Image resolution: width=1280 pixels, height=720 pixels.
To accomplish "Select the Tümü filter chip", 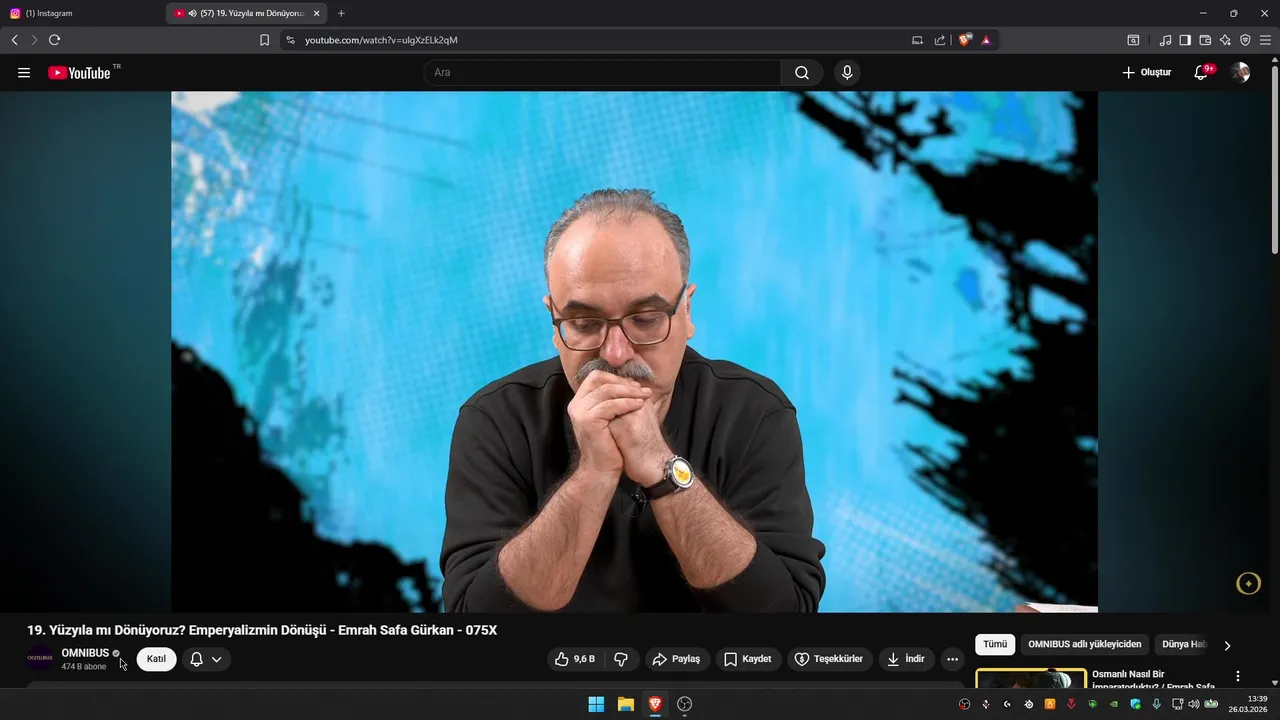I will [x=995, y=645].
